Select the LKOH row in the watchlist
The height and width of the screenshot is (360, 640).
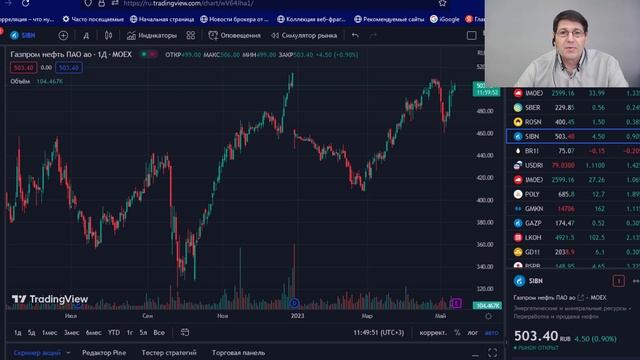573,238
